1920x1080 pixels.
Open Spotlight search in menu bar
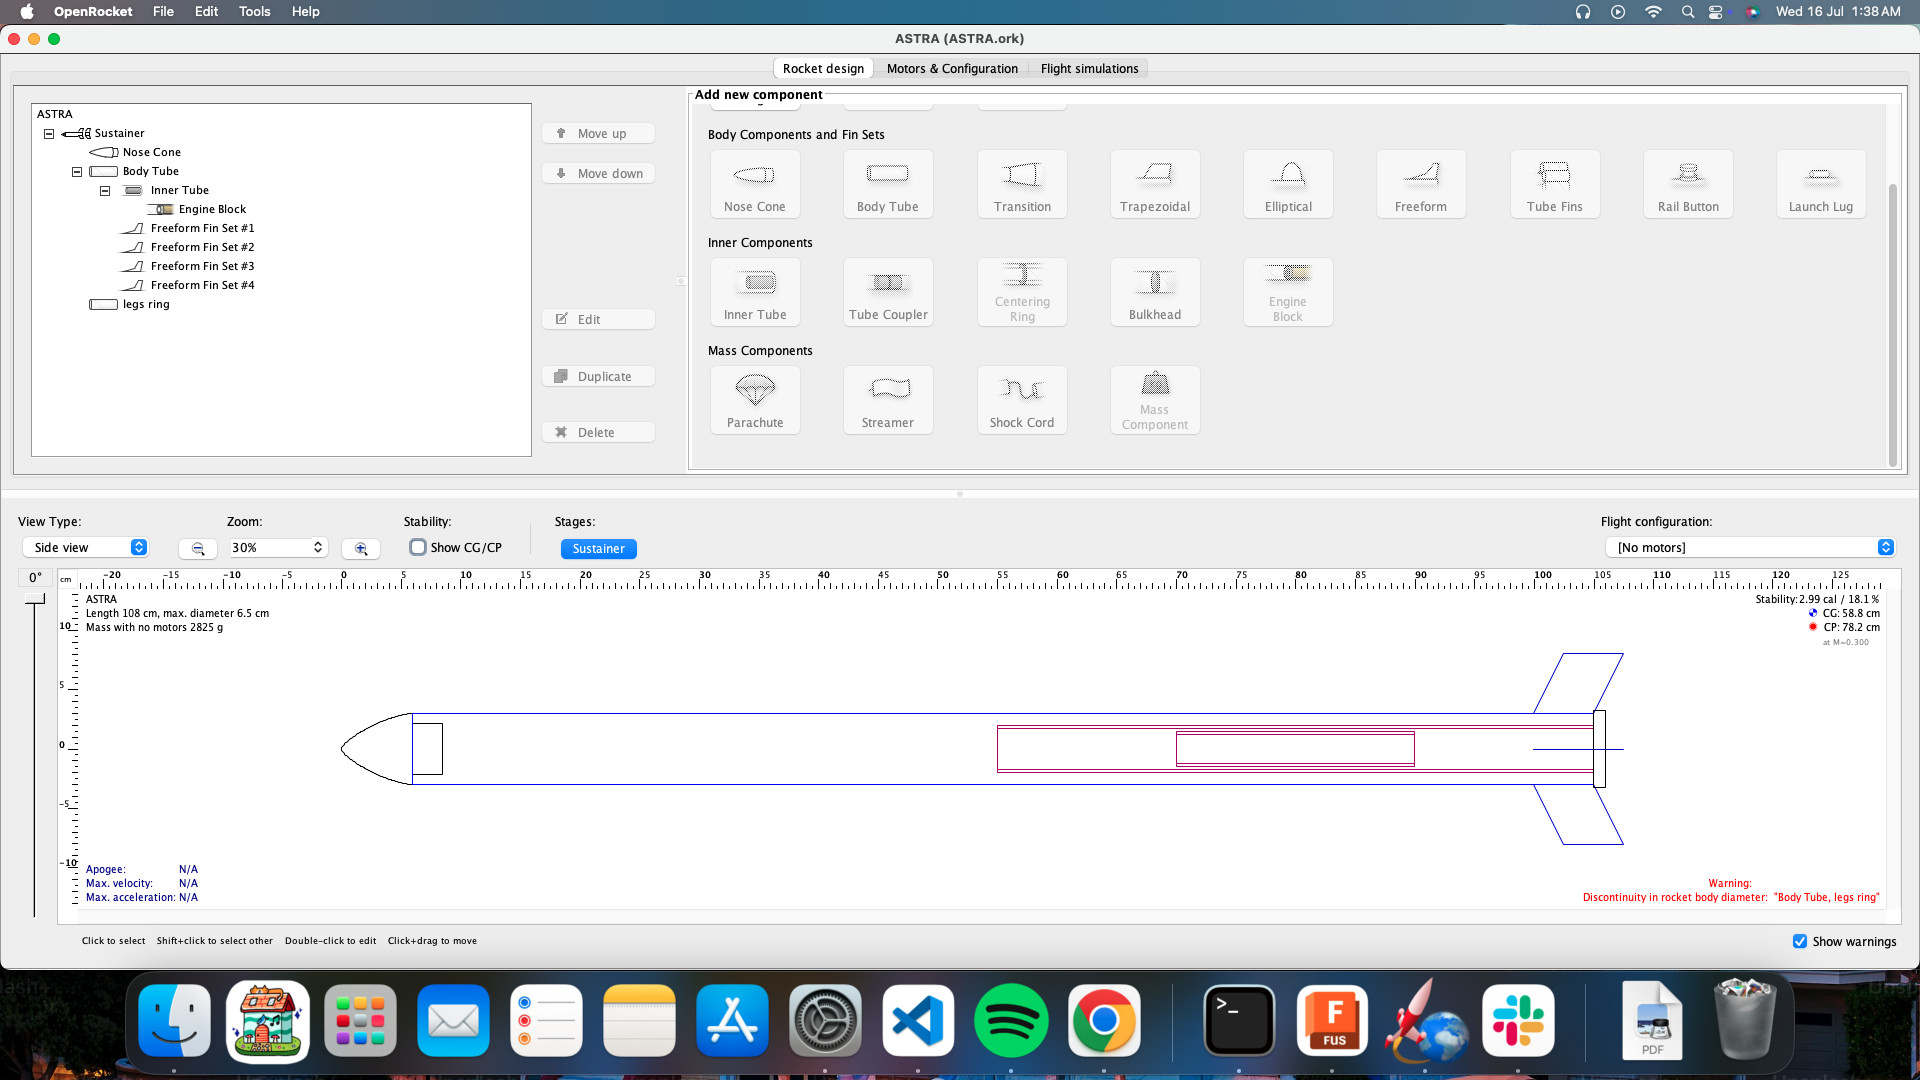coord(1688,12)
